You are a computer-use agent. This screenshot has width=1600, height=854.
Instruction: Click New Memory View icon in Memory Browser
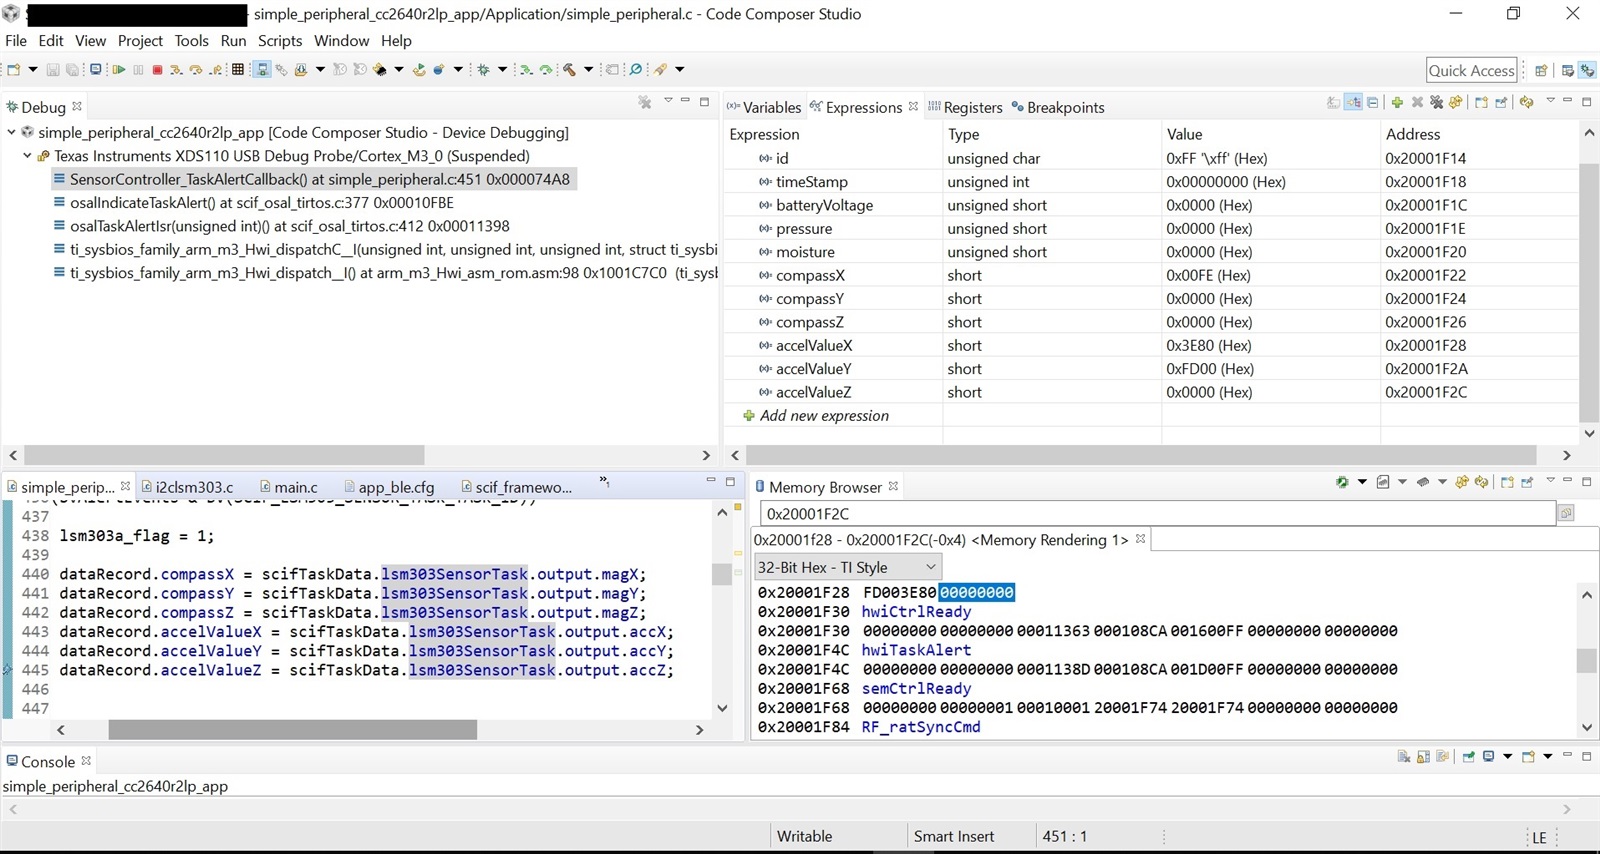click(1507, 482)
